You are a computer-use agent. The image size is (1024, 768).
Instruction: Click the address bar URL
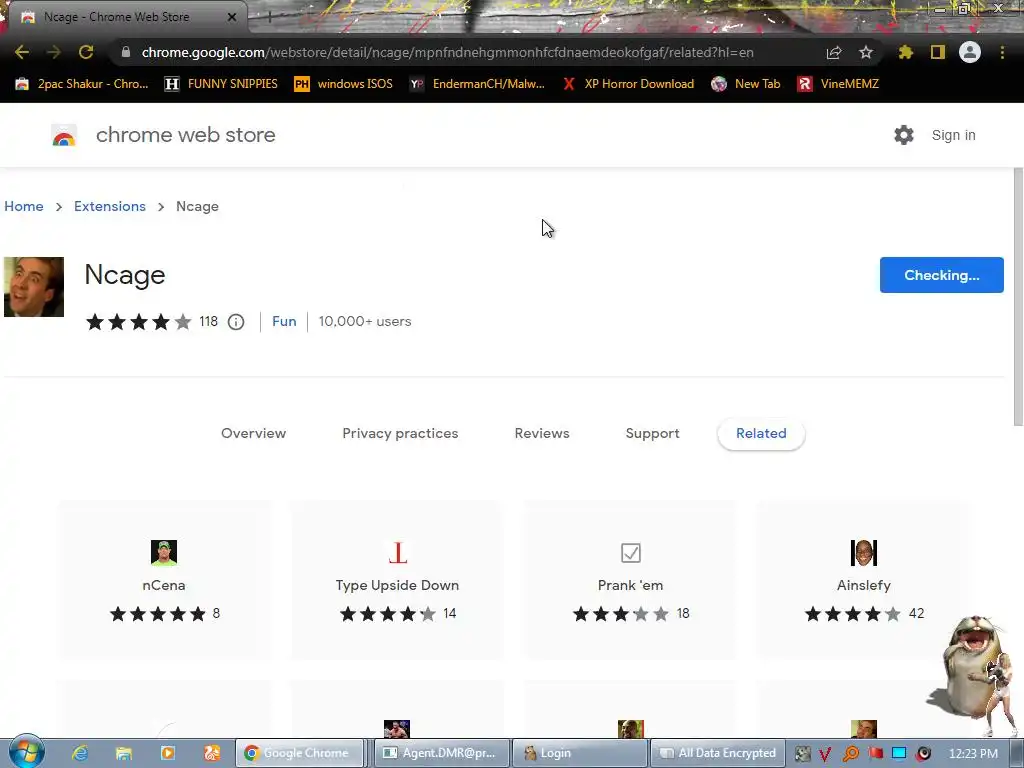(447, 52)
